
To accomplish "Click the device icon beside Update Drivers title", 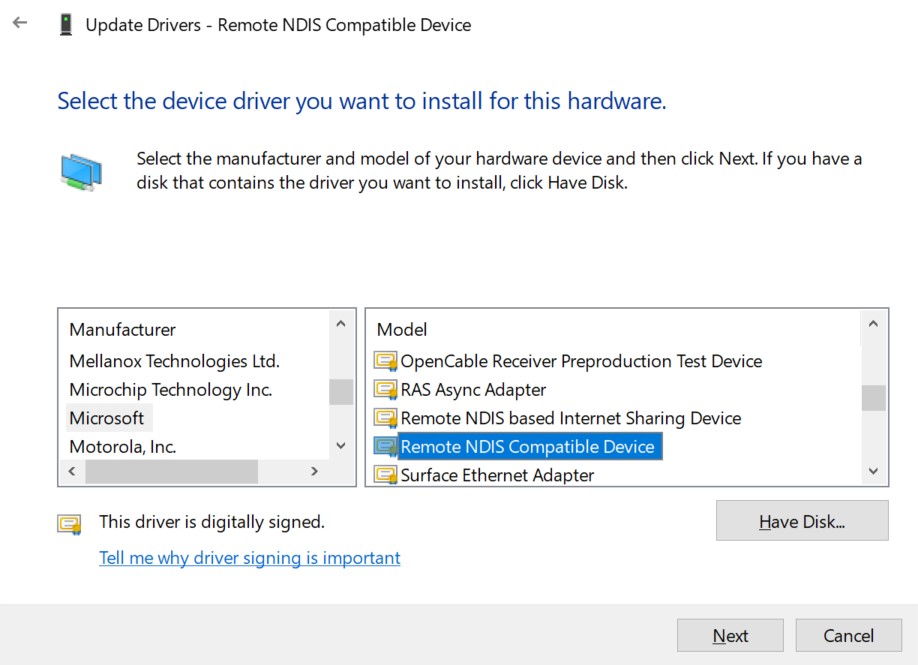I will [66, 25].
